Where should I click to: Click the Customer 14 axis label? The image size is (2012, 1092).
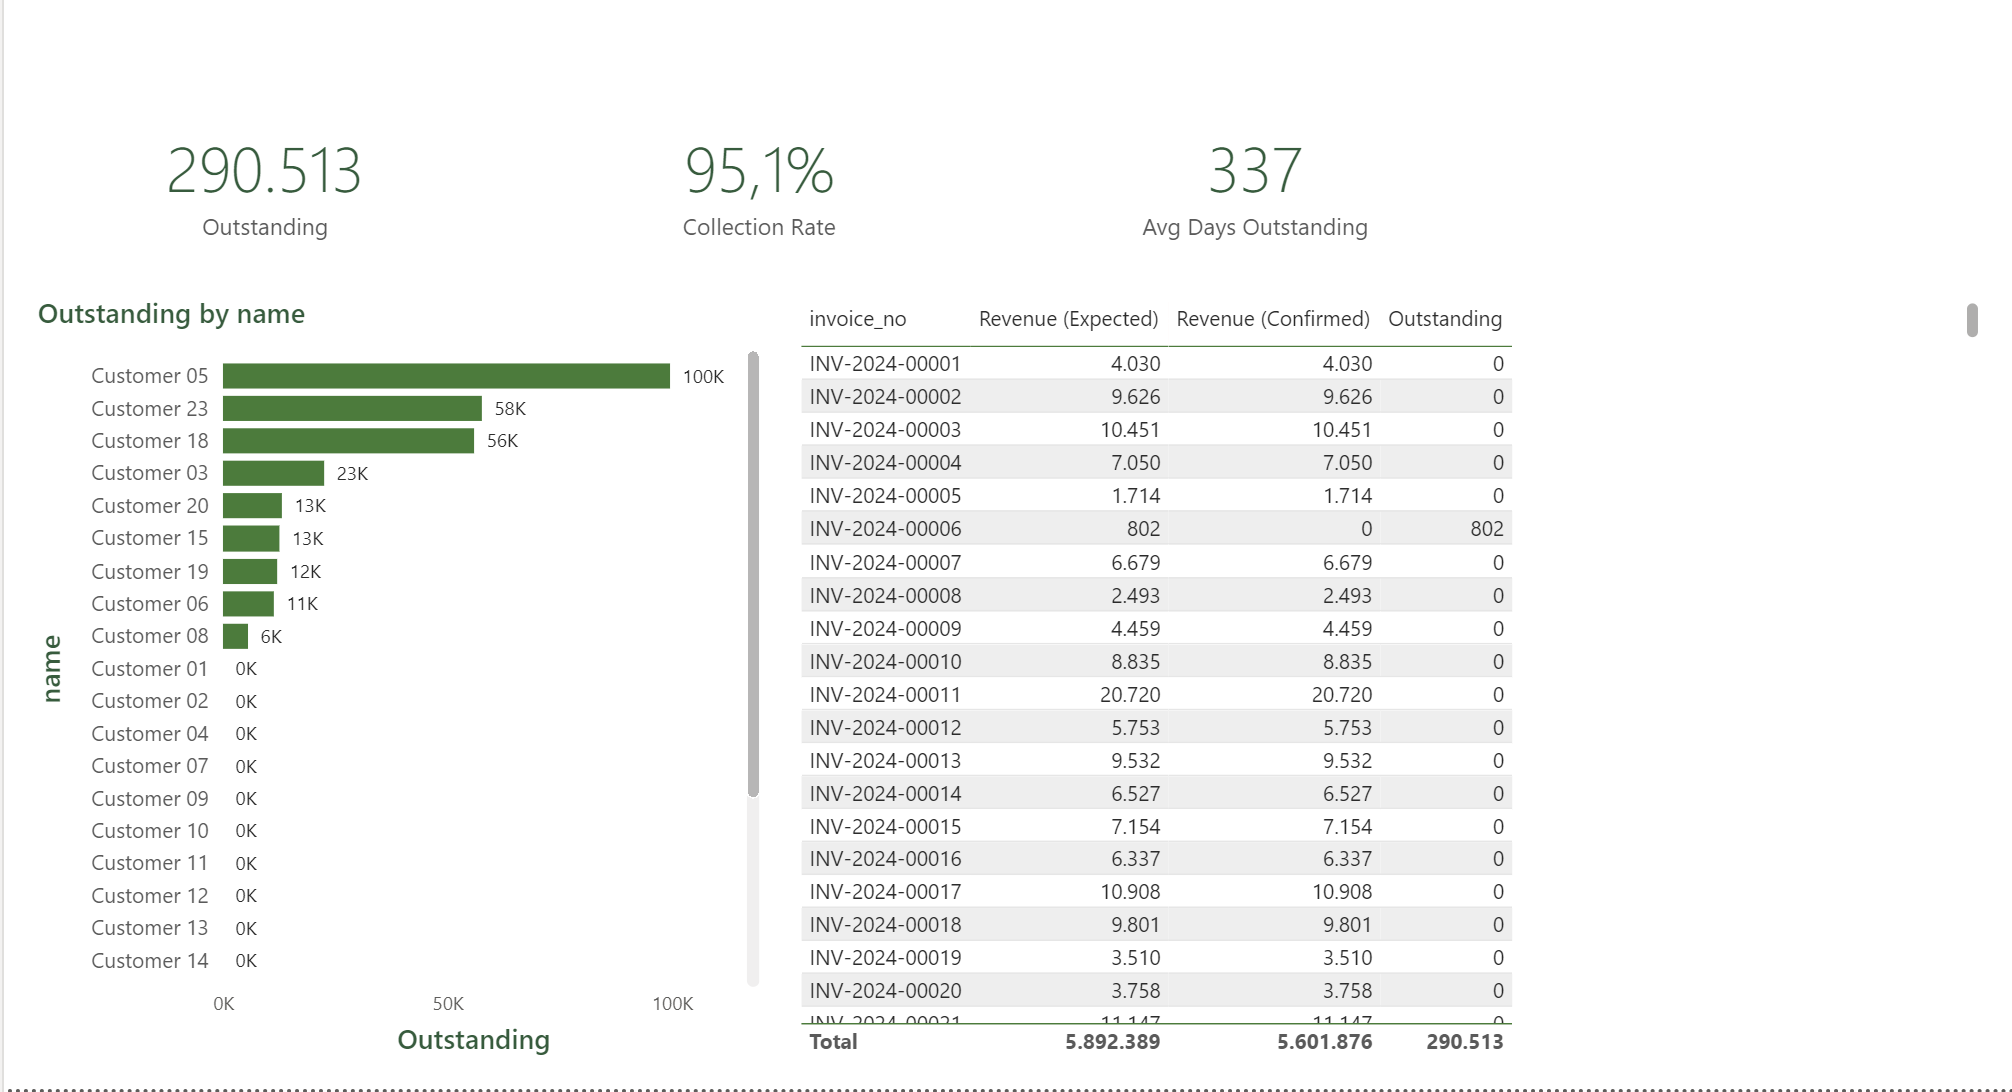click(x=150, y=961)
